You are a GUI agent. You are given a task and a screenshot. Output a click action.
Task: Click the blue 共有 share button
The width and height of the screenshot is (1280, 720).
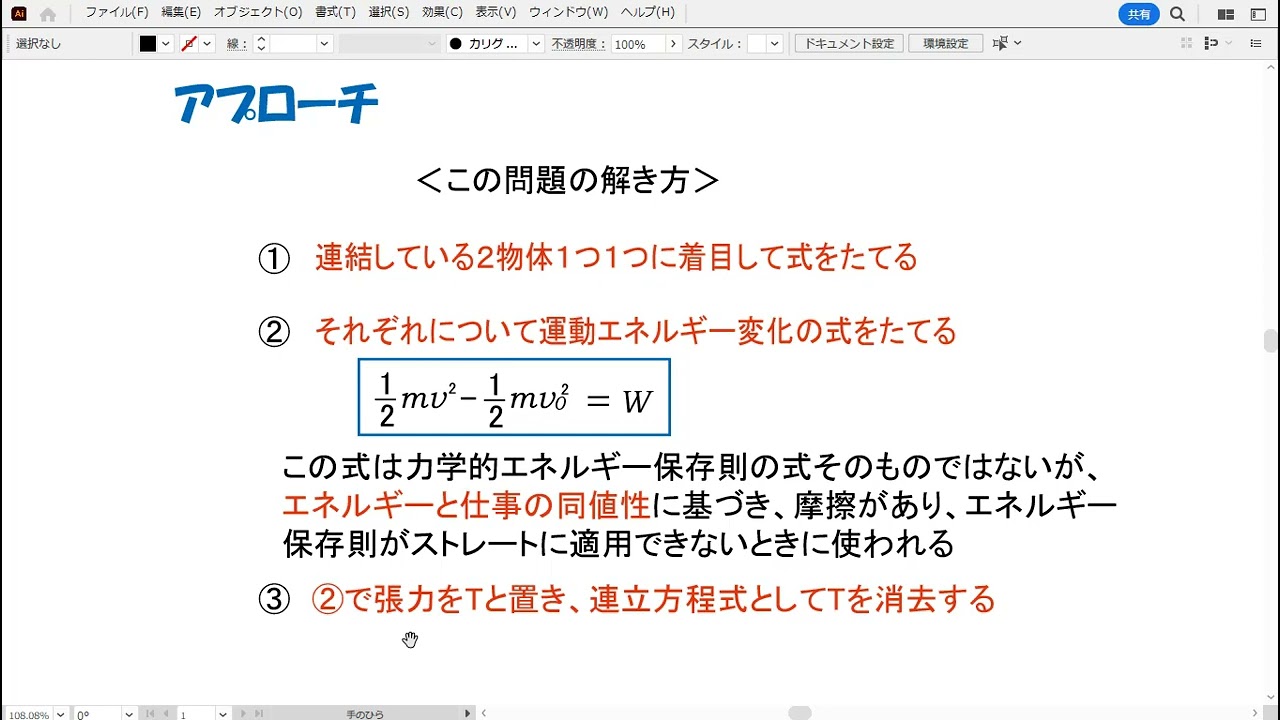tap(1139, 14)
